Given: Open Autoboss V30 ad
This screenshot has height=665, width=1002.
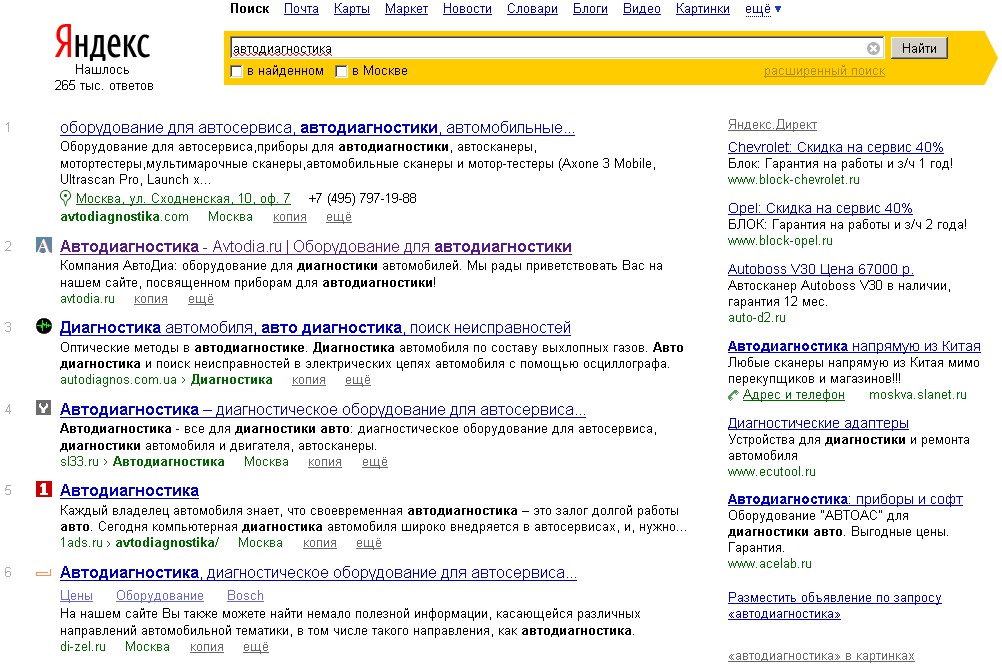Looking at the screenshot, I should (821, 270).
